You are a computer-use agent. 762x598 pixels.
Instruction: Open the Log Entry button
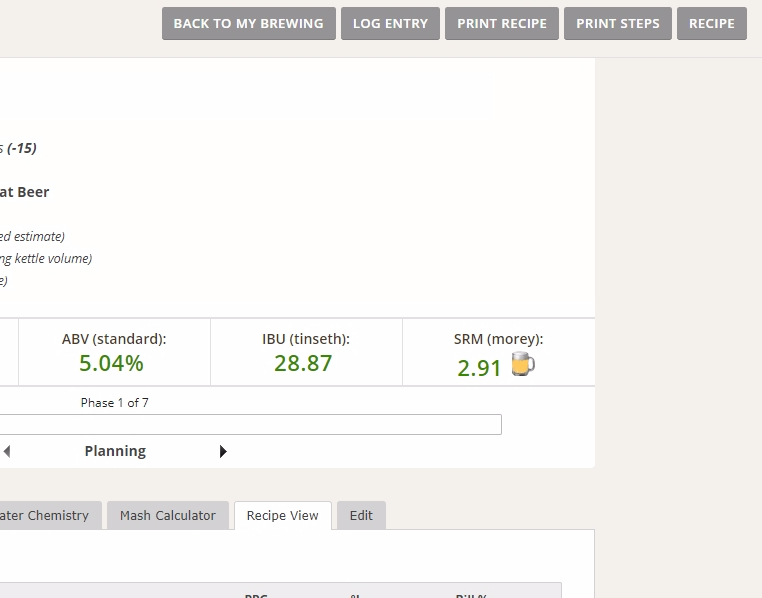point(390,23)
